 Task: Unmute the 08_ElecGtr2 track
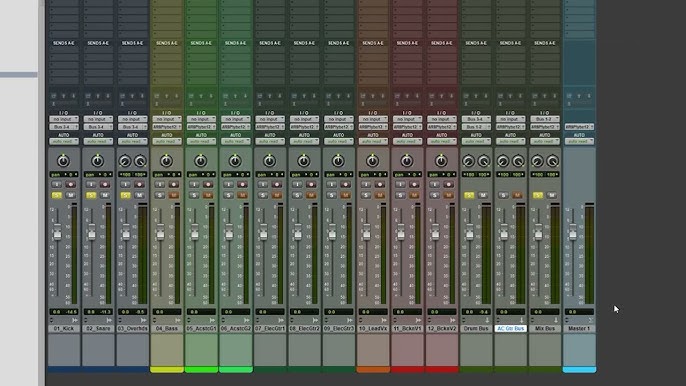point(311,195)
